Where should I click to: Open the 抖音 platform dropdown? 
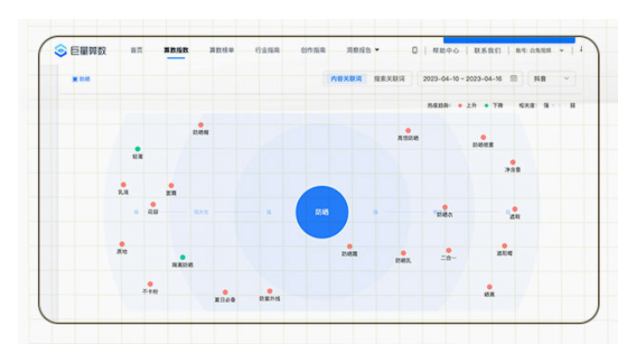coord(551,79)
